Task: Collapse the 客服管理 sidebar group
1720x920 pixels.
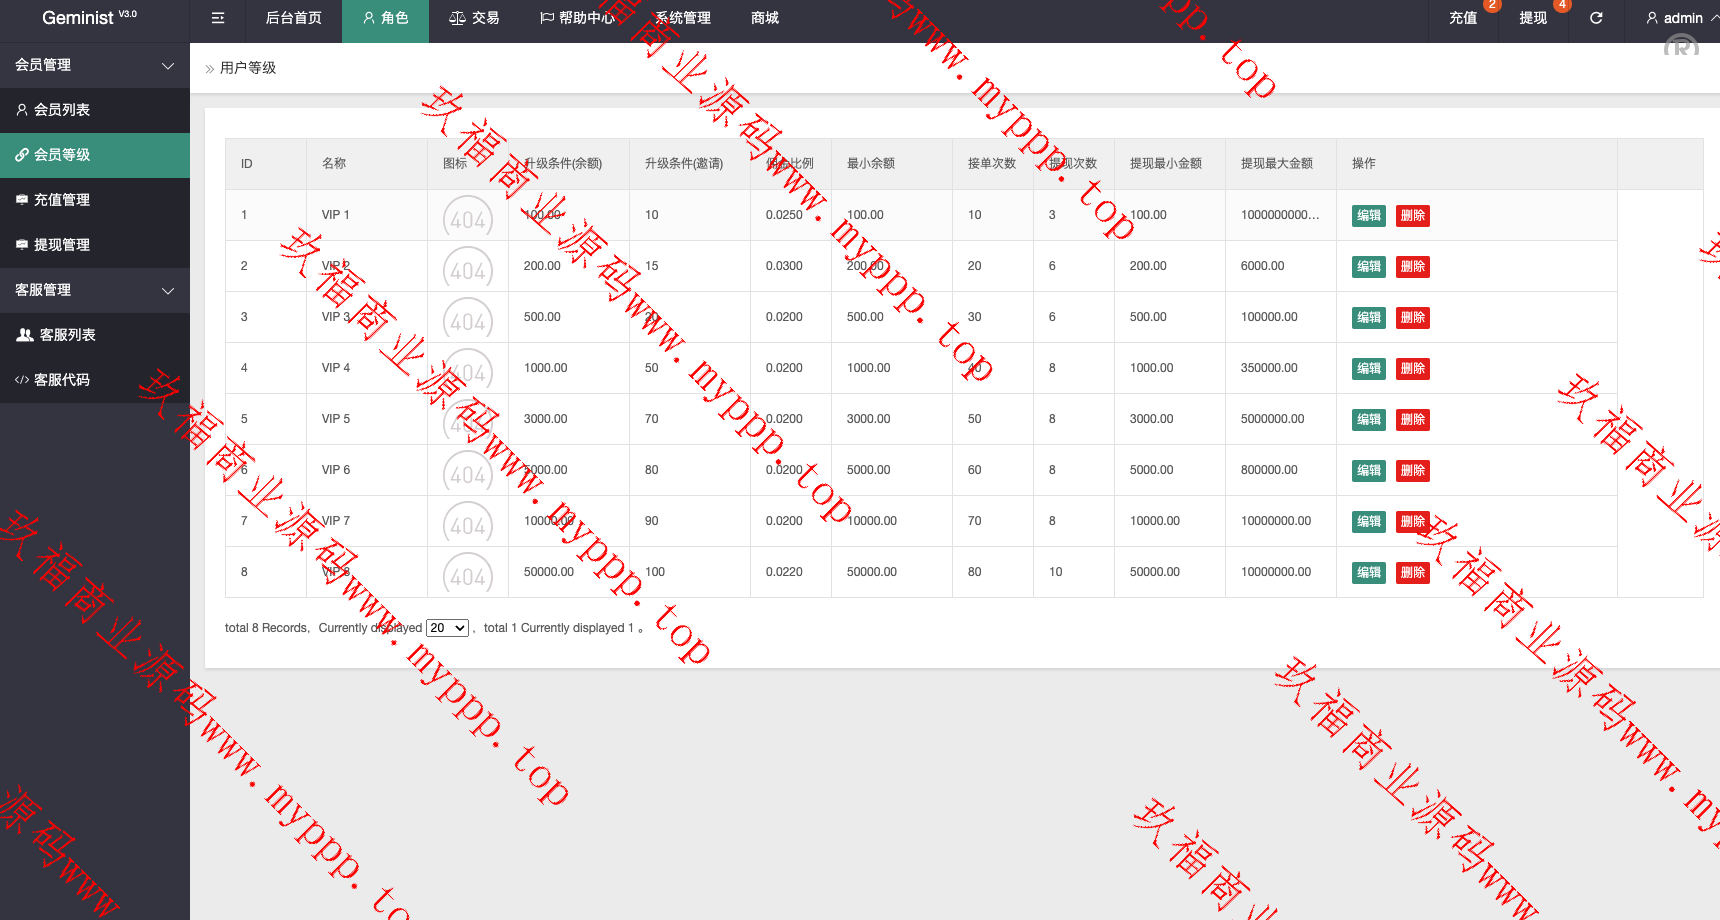Action: click(95, 290)
